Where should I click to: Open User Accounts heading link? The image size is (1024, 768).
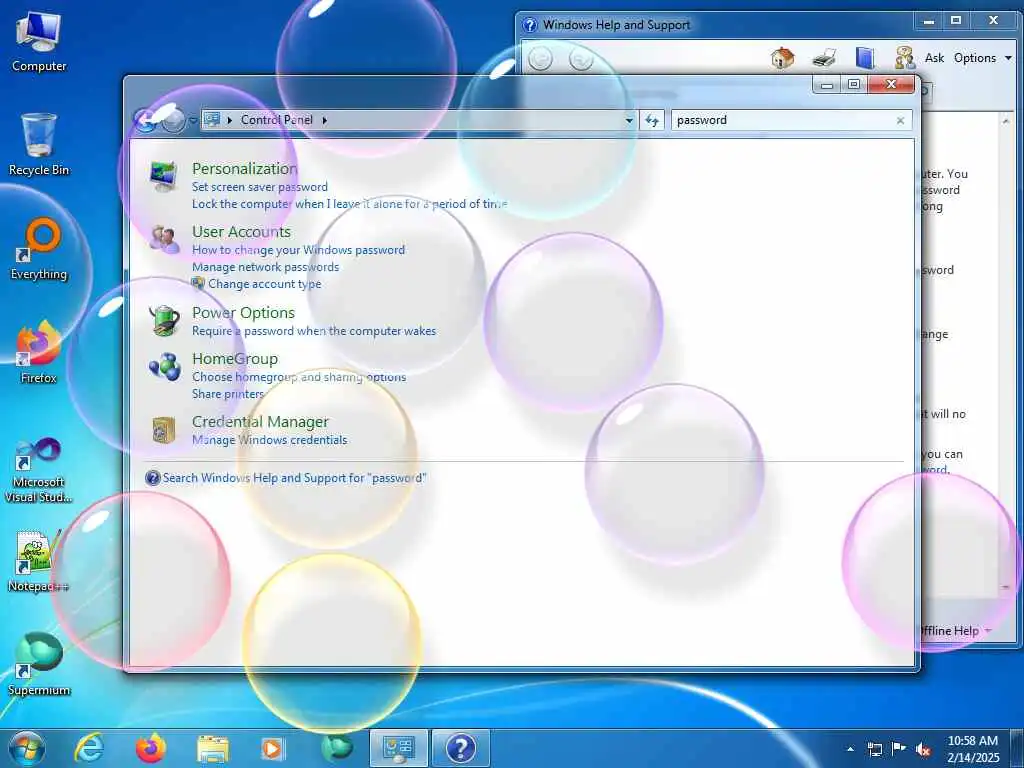click(x=242, y=232)
